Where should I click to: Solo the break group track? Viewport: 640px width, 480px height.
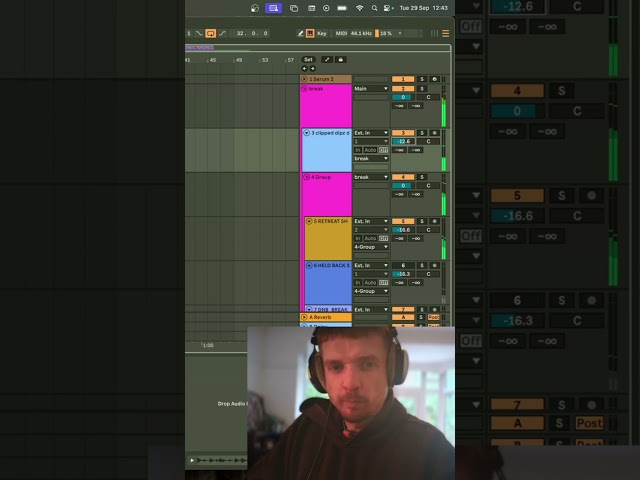click(x=422, y=89)
